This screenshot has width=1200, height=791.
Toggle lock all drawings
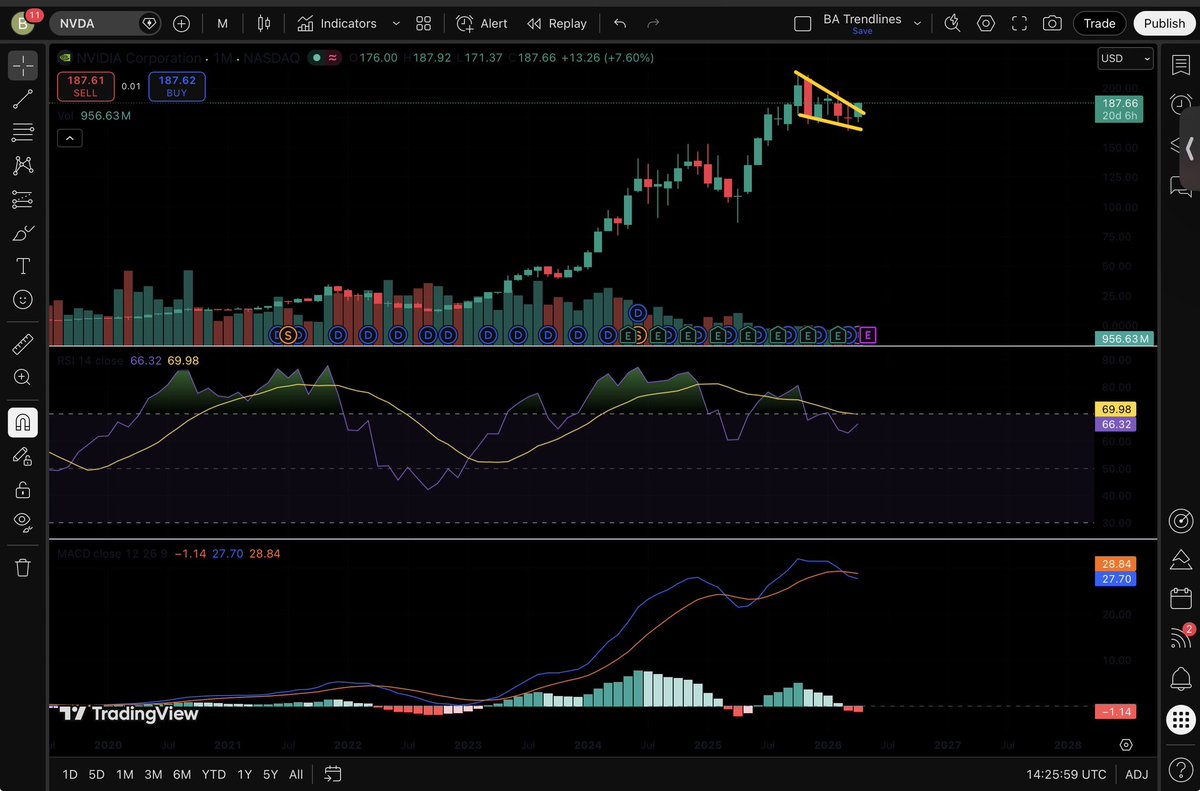pos(23,489)
